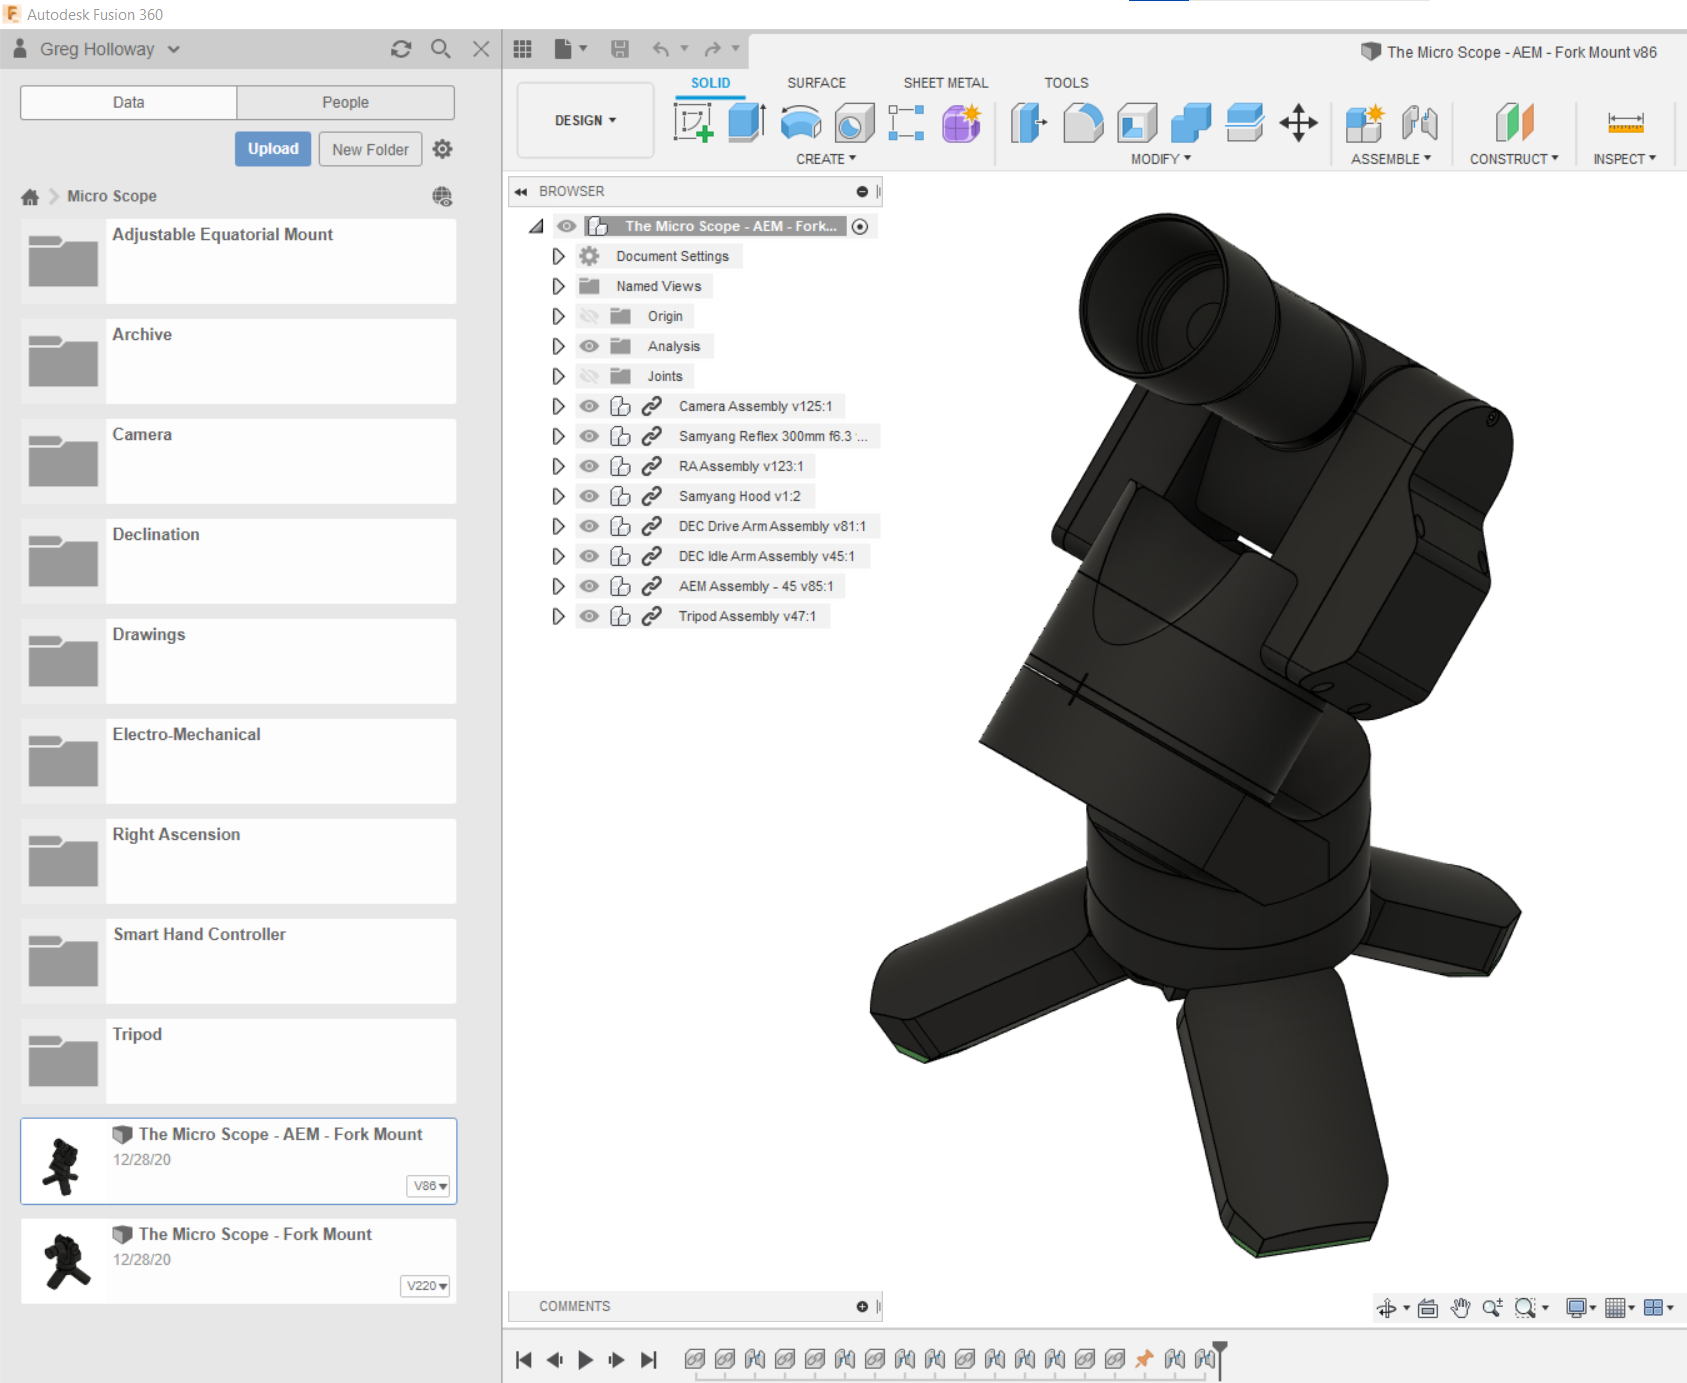Expand the Named Views node
1687x1383 pixels.
[557, 286]
